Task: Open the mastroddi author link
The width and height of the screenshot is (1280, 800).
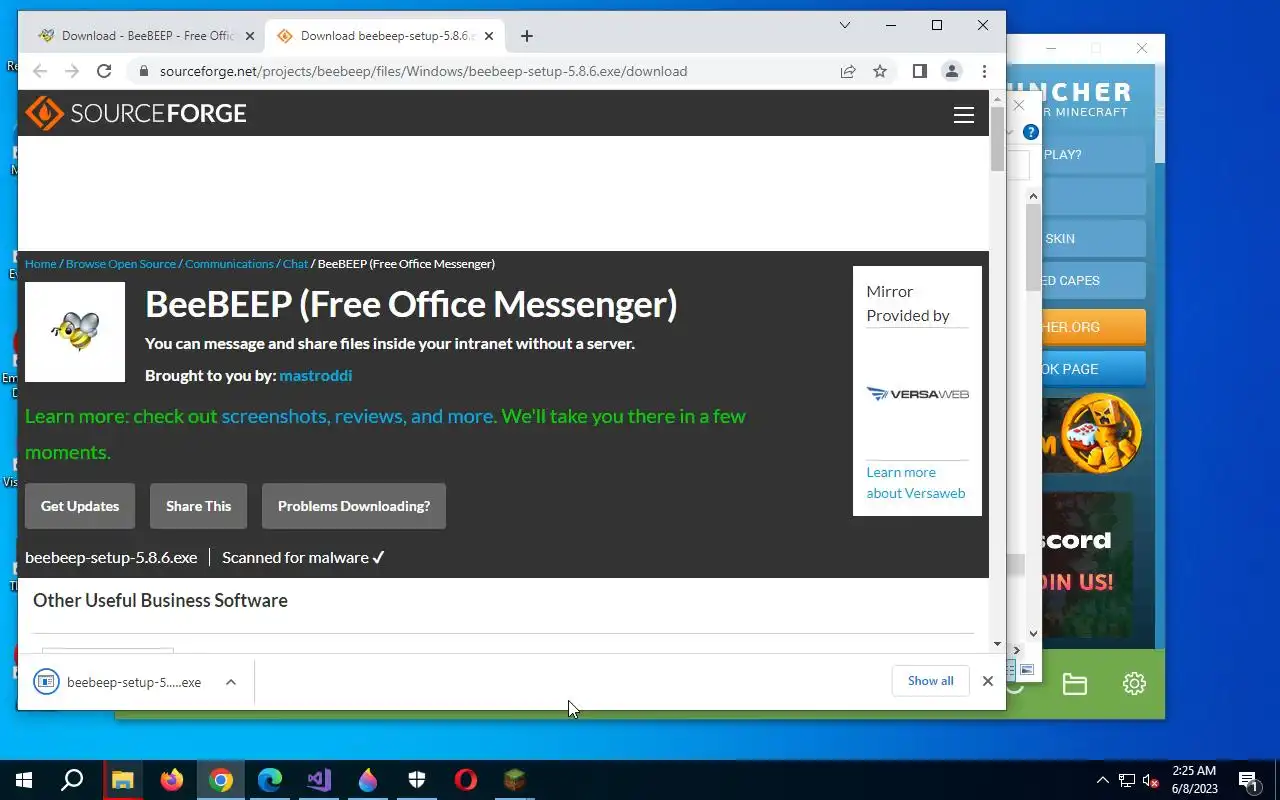Action: [x=316, y=376]
